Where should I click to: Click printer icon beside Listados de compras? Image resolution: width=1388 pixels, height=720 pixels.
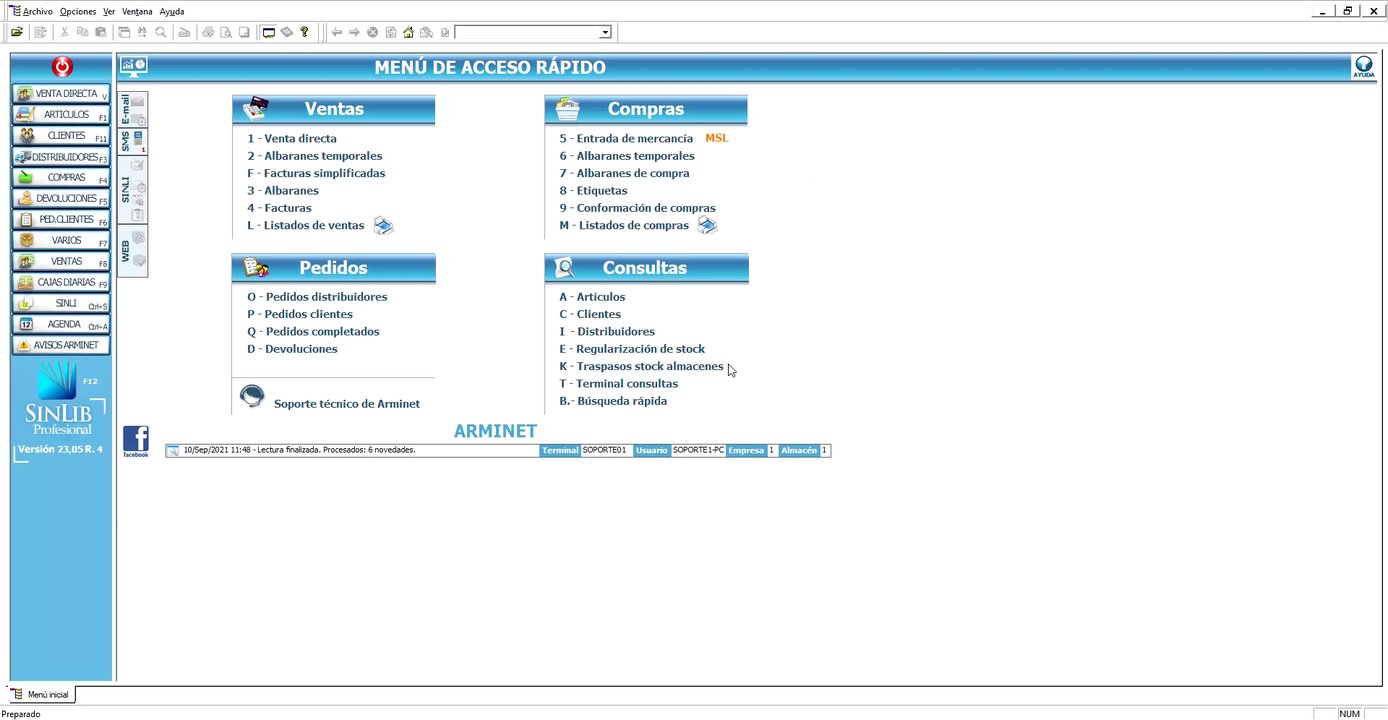pyautogui.click(x=707, y=226)
